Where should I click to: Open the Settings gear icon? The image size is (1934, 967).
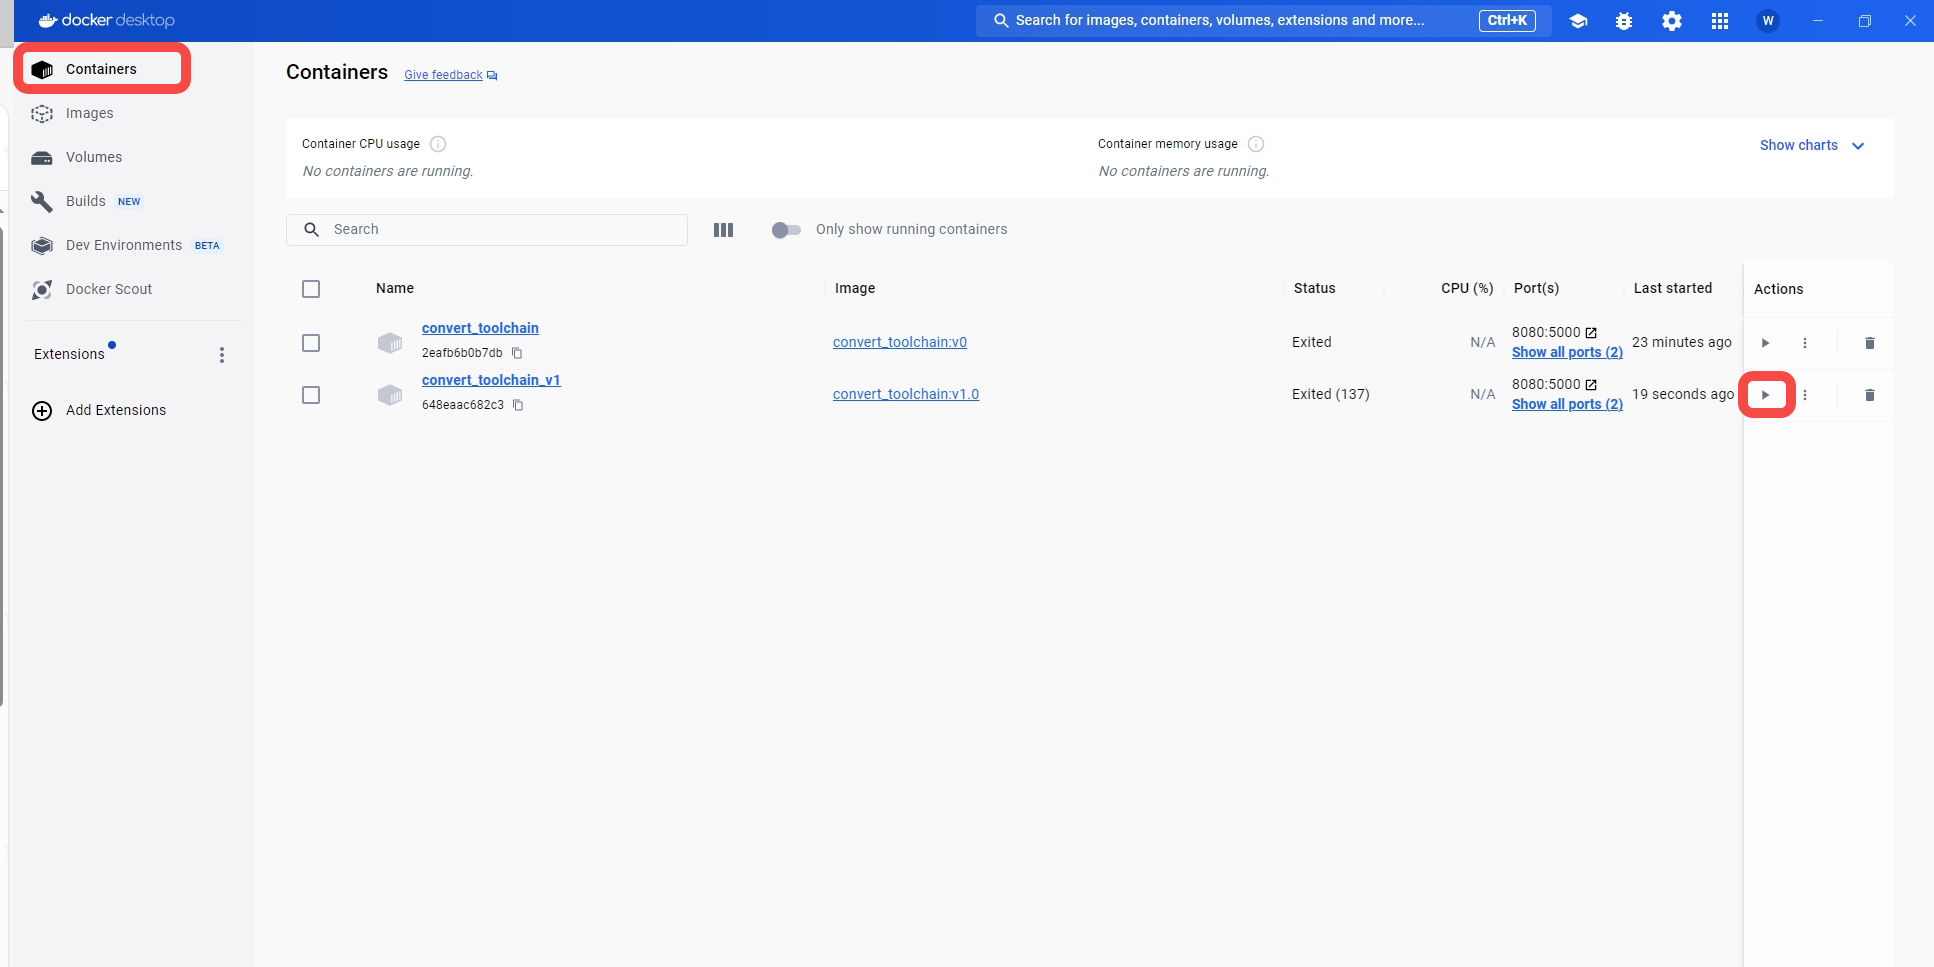pyautogui.click(x=1672, y=21)
